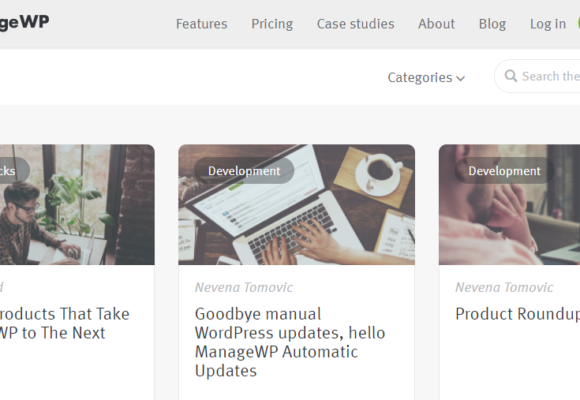Open the Development tag on Product Roundup card
Image resolution: width=580 pixels, height=400 pixels.
click(x=504, y=171)
